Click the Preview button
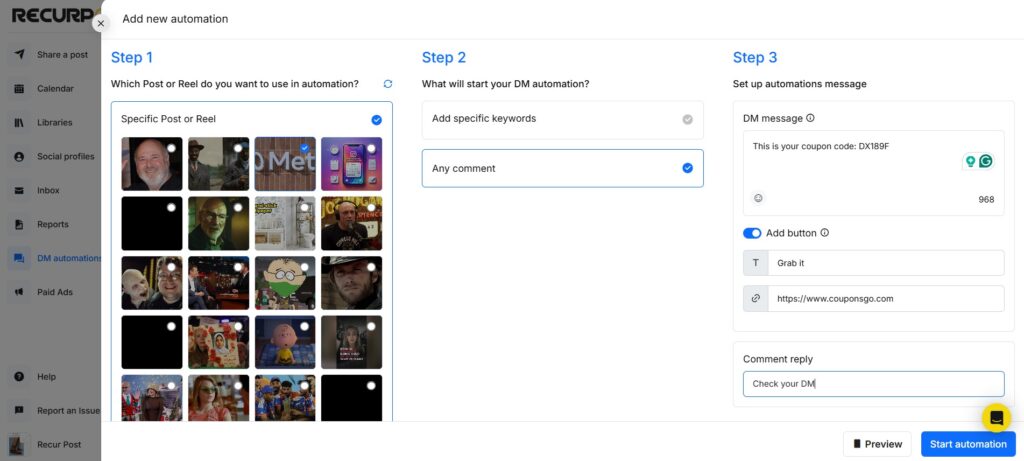Image resolution: width=1024 pixels, height=461 pixels. tap(876, 444)
